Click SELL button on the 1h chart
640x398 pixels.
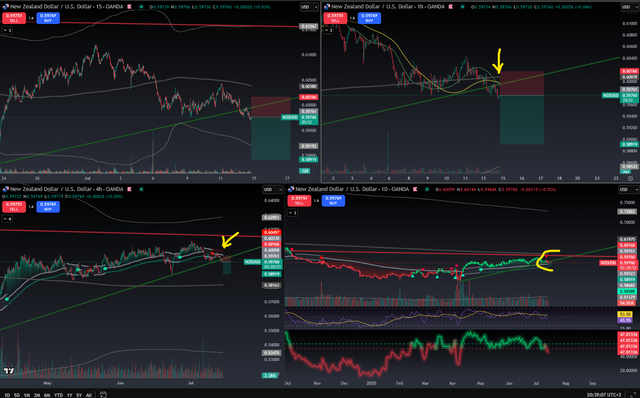point(335,18)
